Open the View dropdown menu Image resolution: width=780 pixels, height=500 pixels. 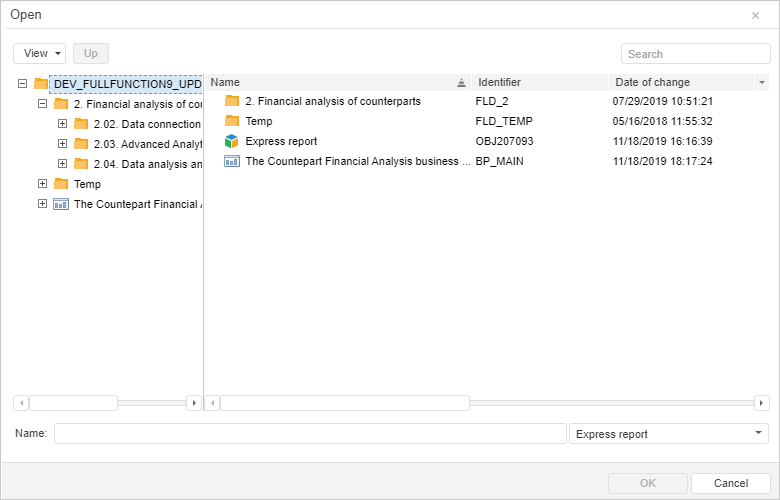(40, 54)
